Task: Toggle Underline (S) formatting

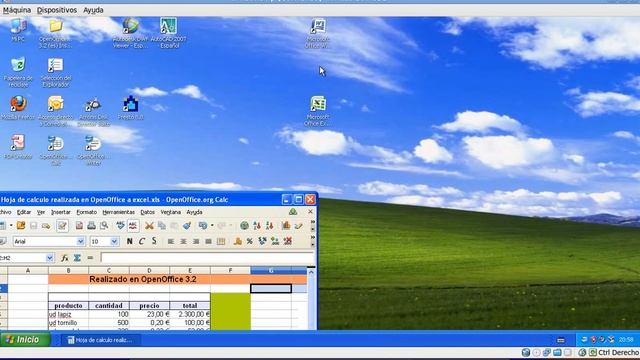Action: click(x=154, y=242)
